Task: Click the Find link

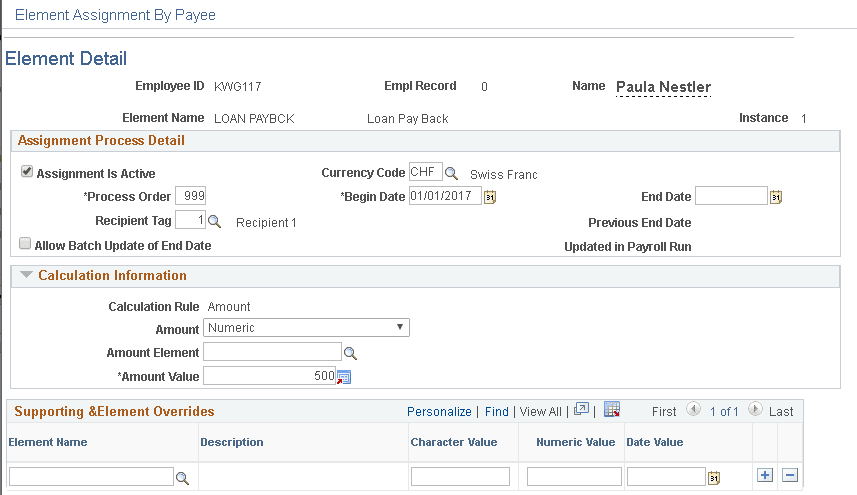Action: click(497, 411)
